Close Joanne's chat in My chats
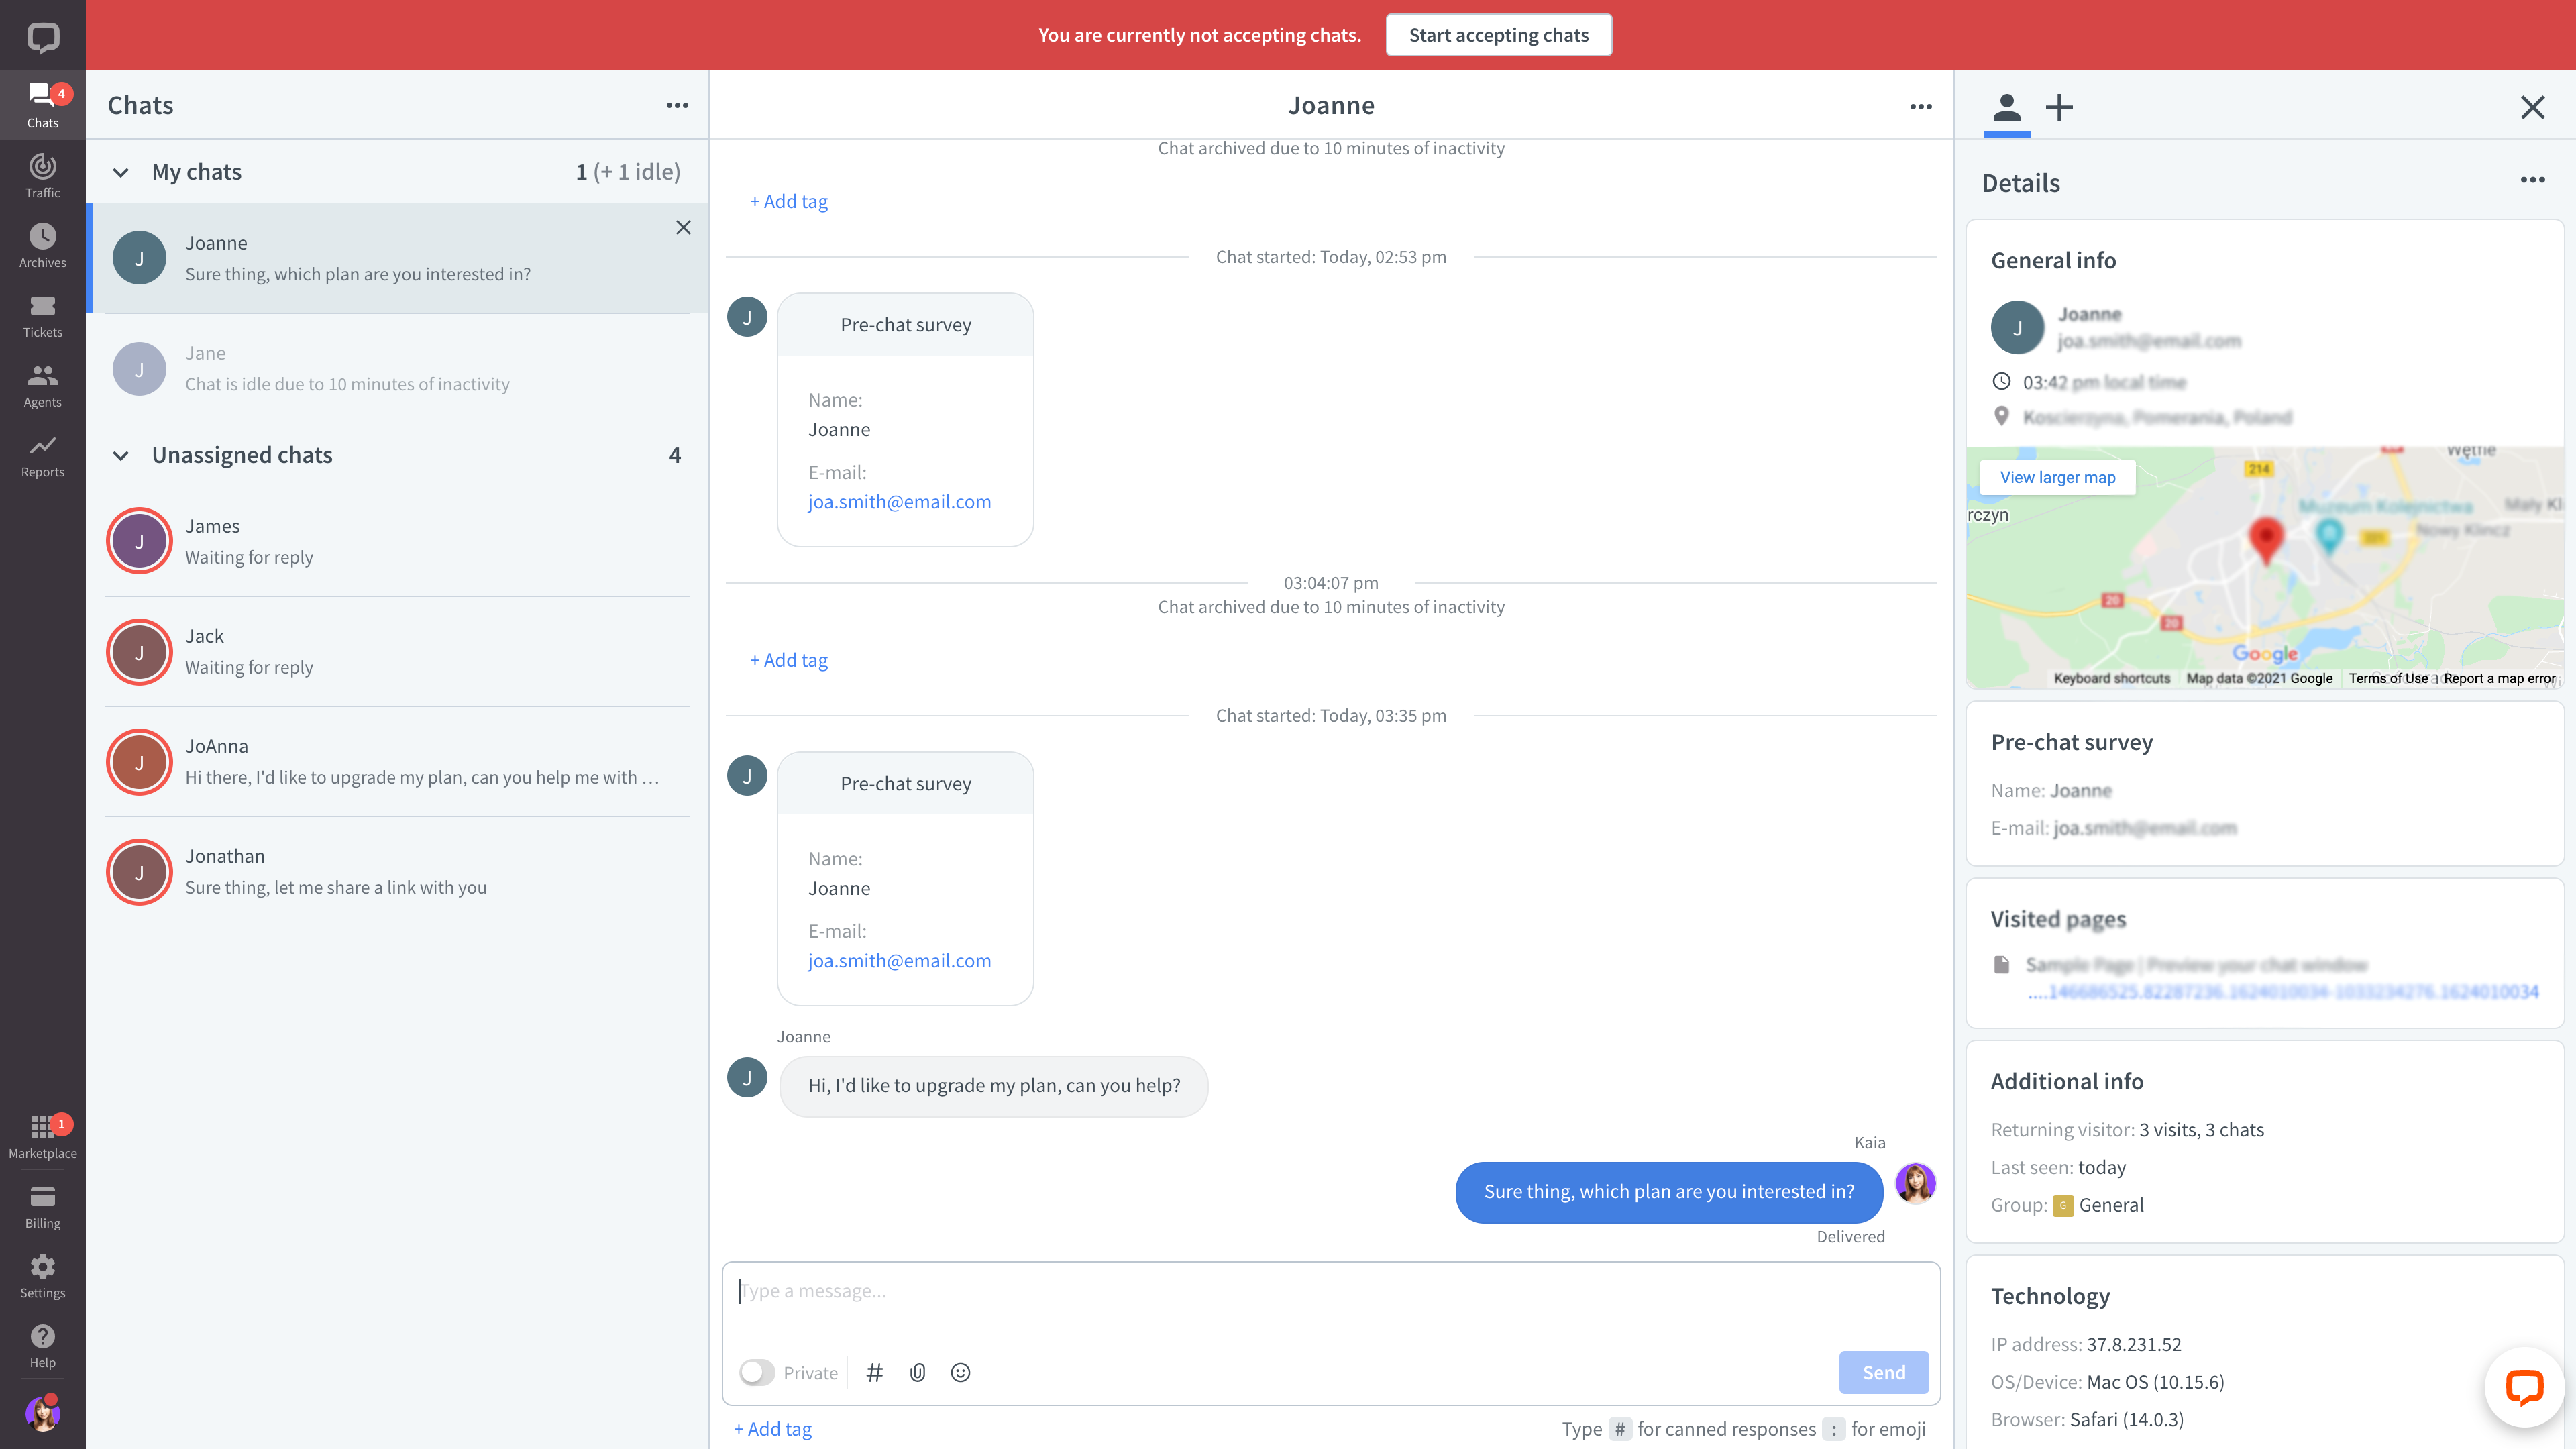 click(683, 227)
